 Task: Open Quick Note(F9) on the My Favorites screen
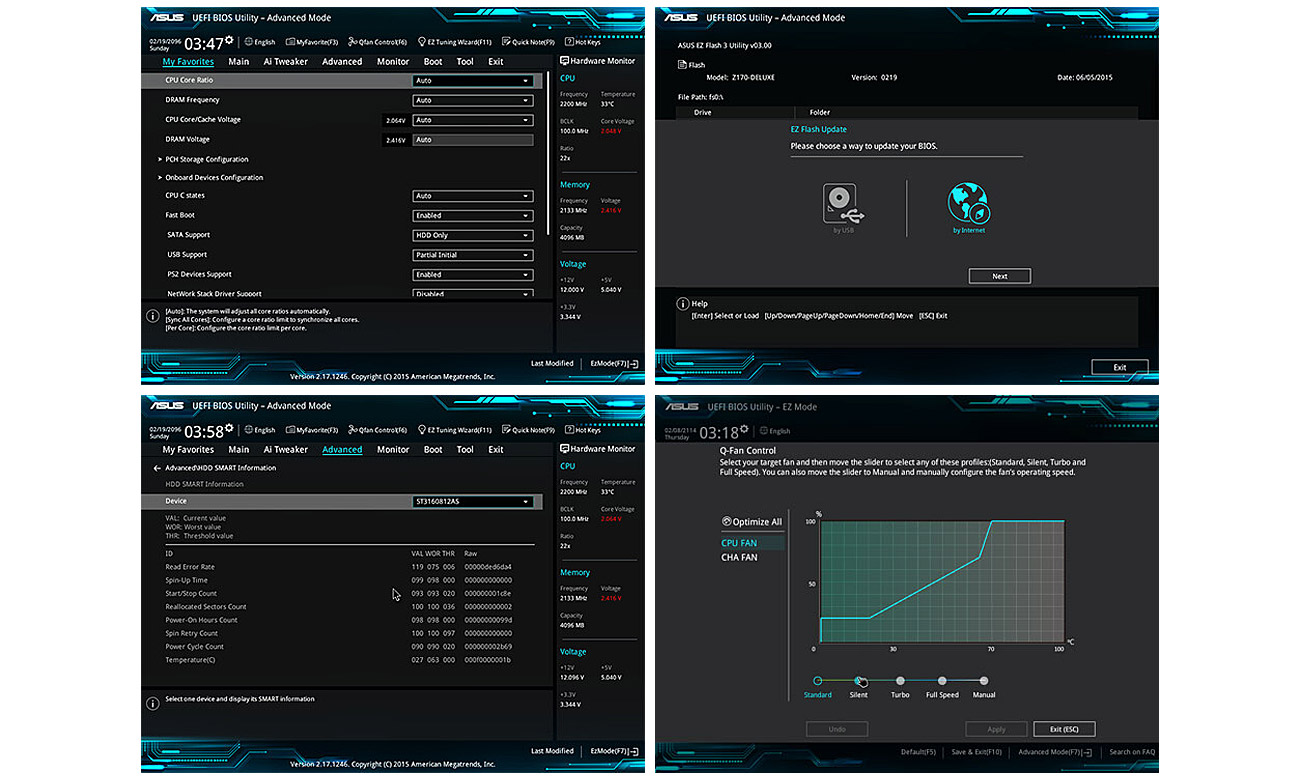528,42
